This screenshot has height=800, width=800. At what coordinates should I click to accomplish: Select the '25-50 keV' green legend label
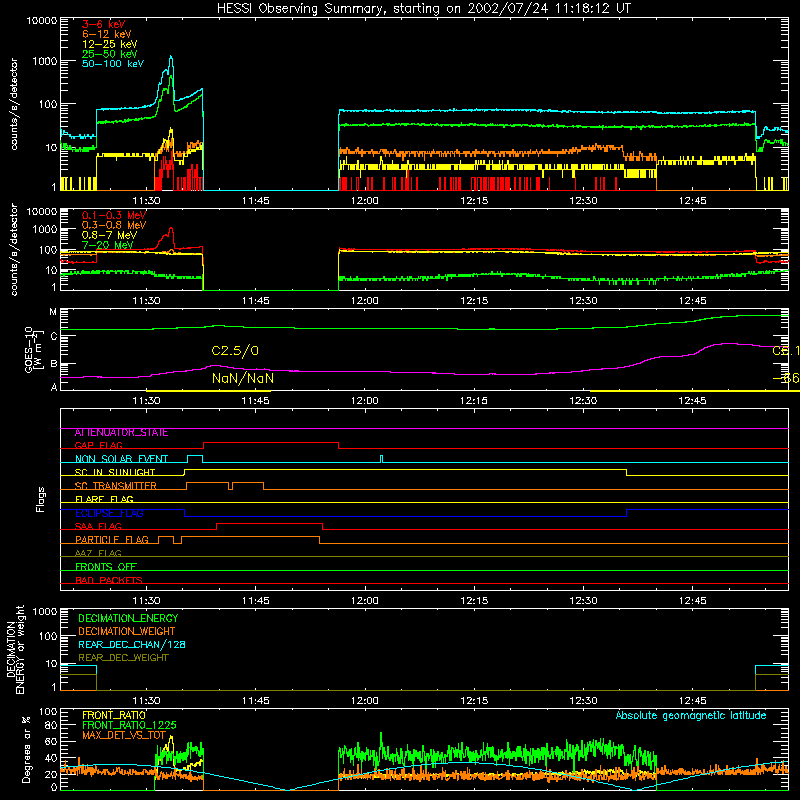tap(109, 54)
